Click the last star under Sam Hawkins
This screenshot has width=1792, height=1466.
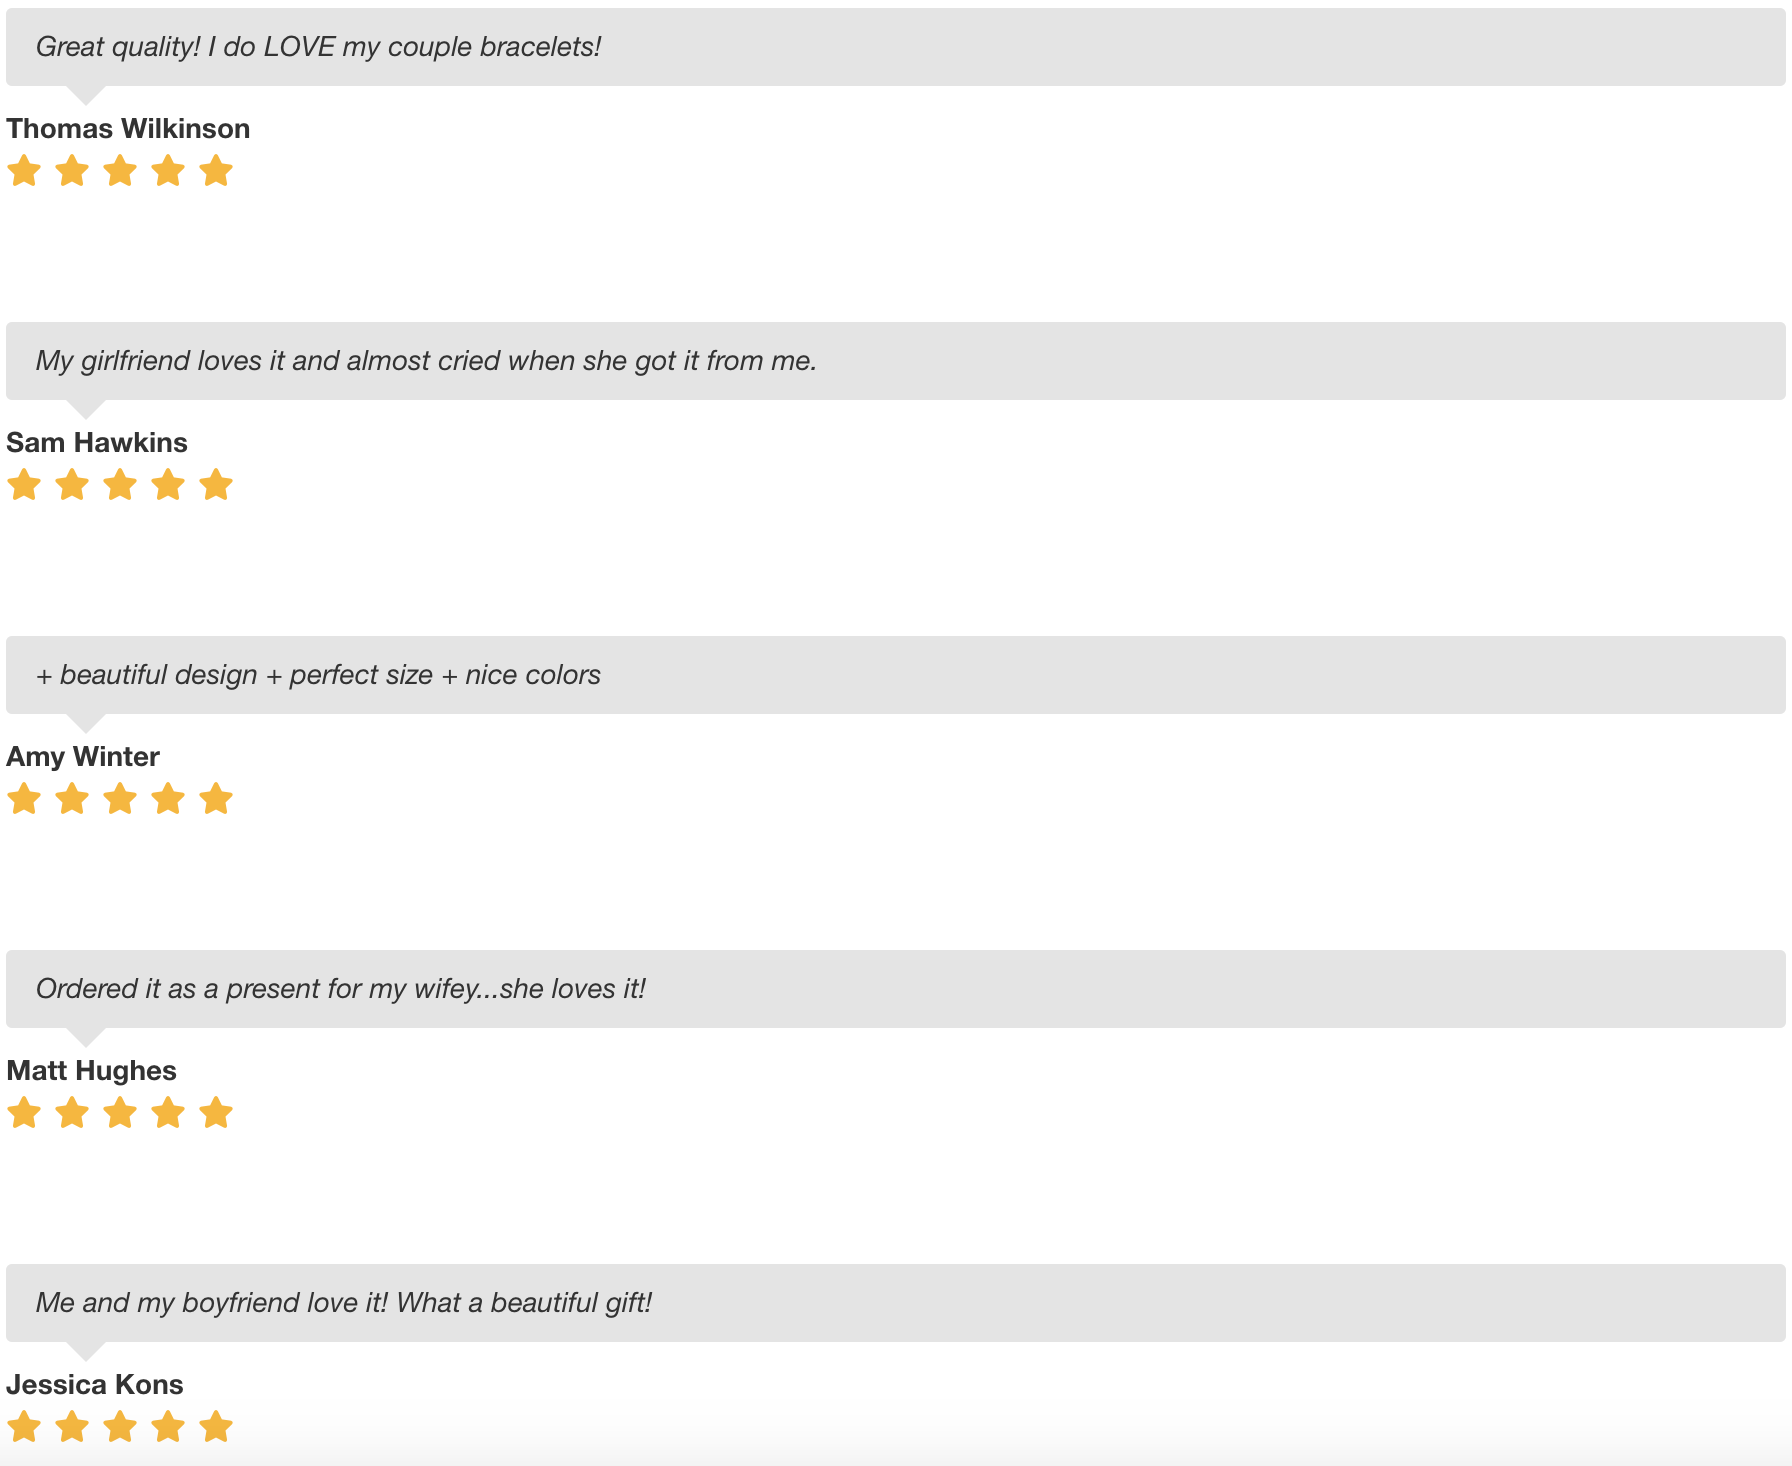[216, 485]
